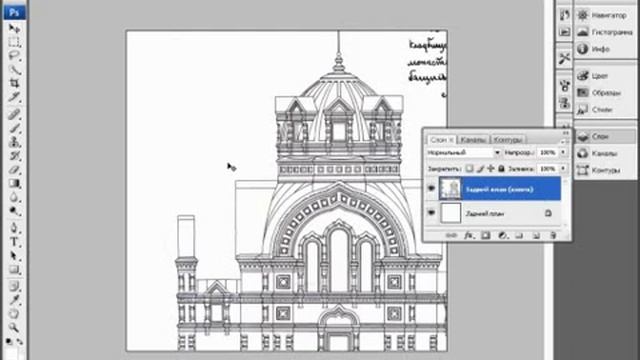Select the Rectangular Marquee tool
640x360 pixels.
(15, 42)
